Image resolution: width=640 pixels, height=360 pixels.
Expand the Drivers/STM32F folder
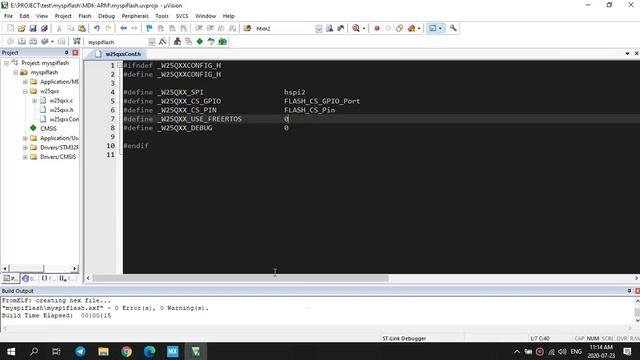point(25,147)
